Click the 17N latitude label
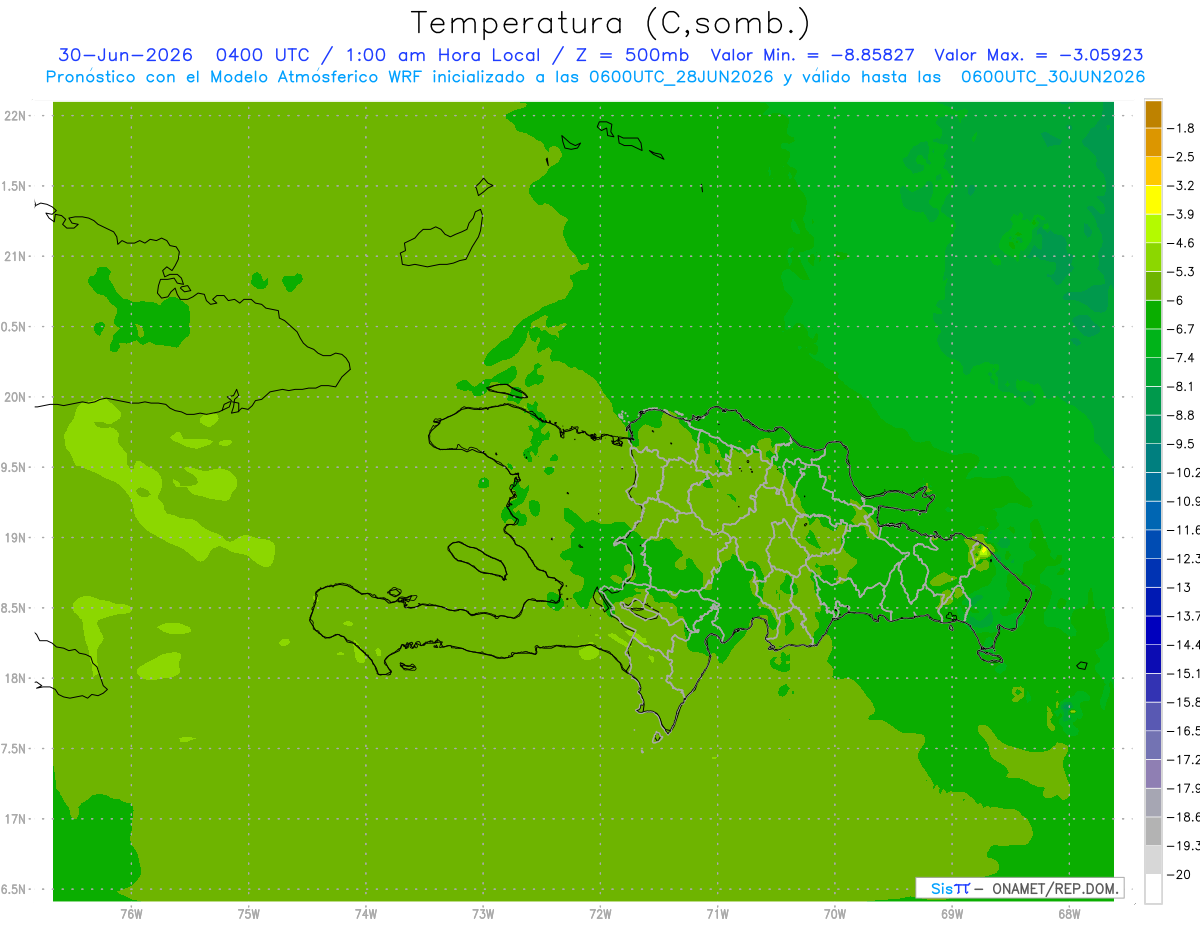The image size is (1200, 927). click(15, 820)
